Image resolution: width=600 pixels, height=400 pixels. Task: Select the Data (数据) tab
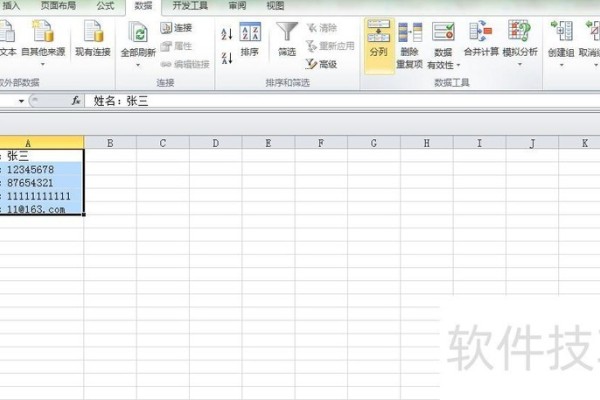143,6
